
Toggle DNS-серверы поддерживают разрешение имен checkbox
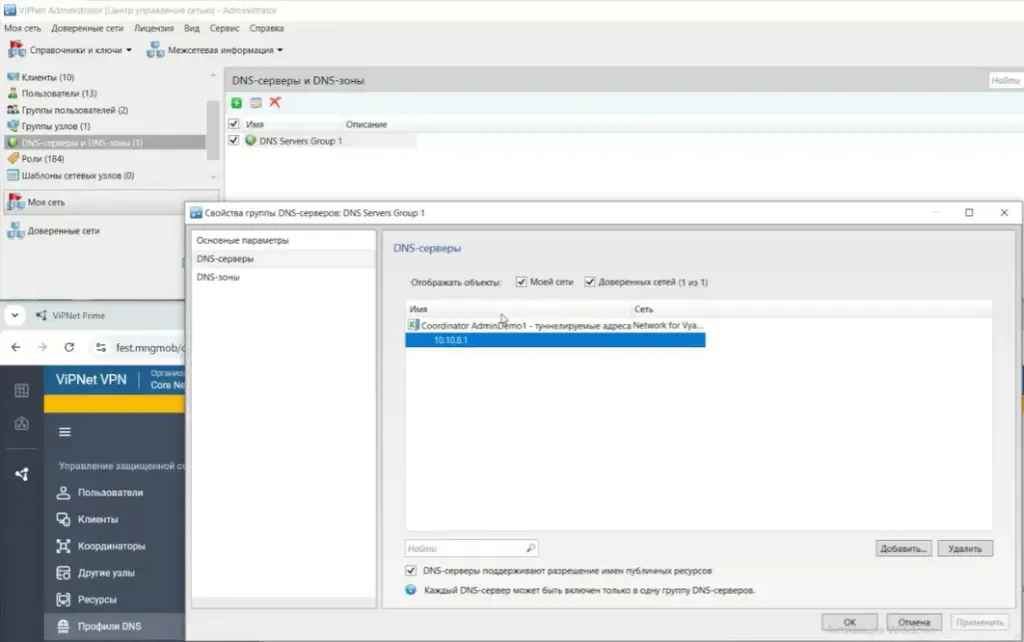click(411, 571)
